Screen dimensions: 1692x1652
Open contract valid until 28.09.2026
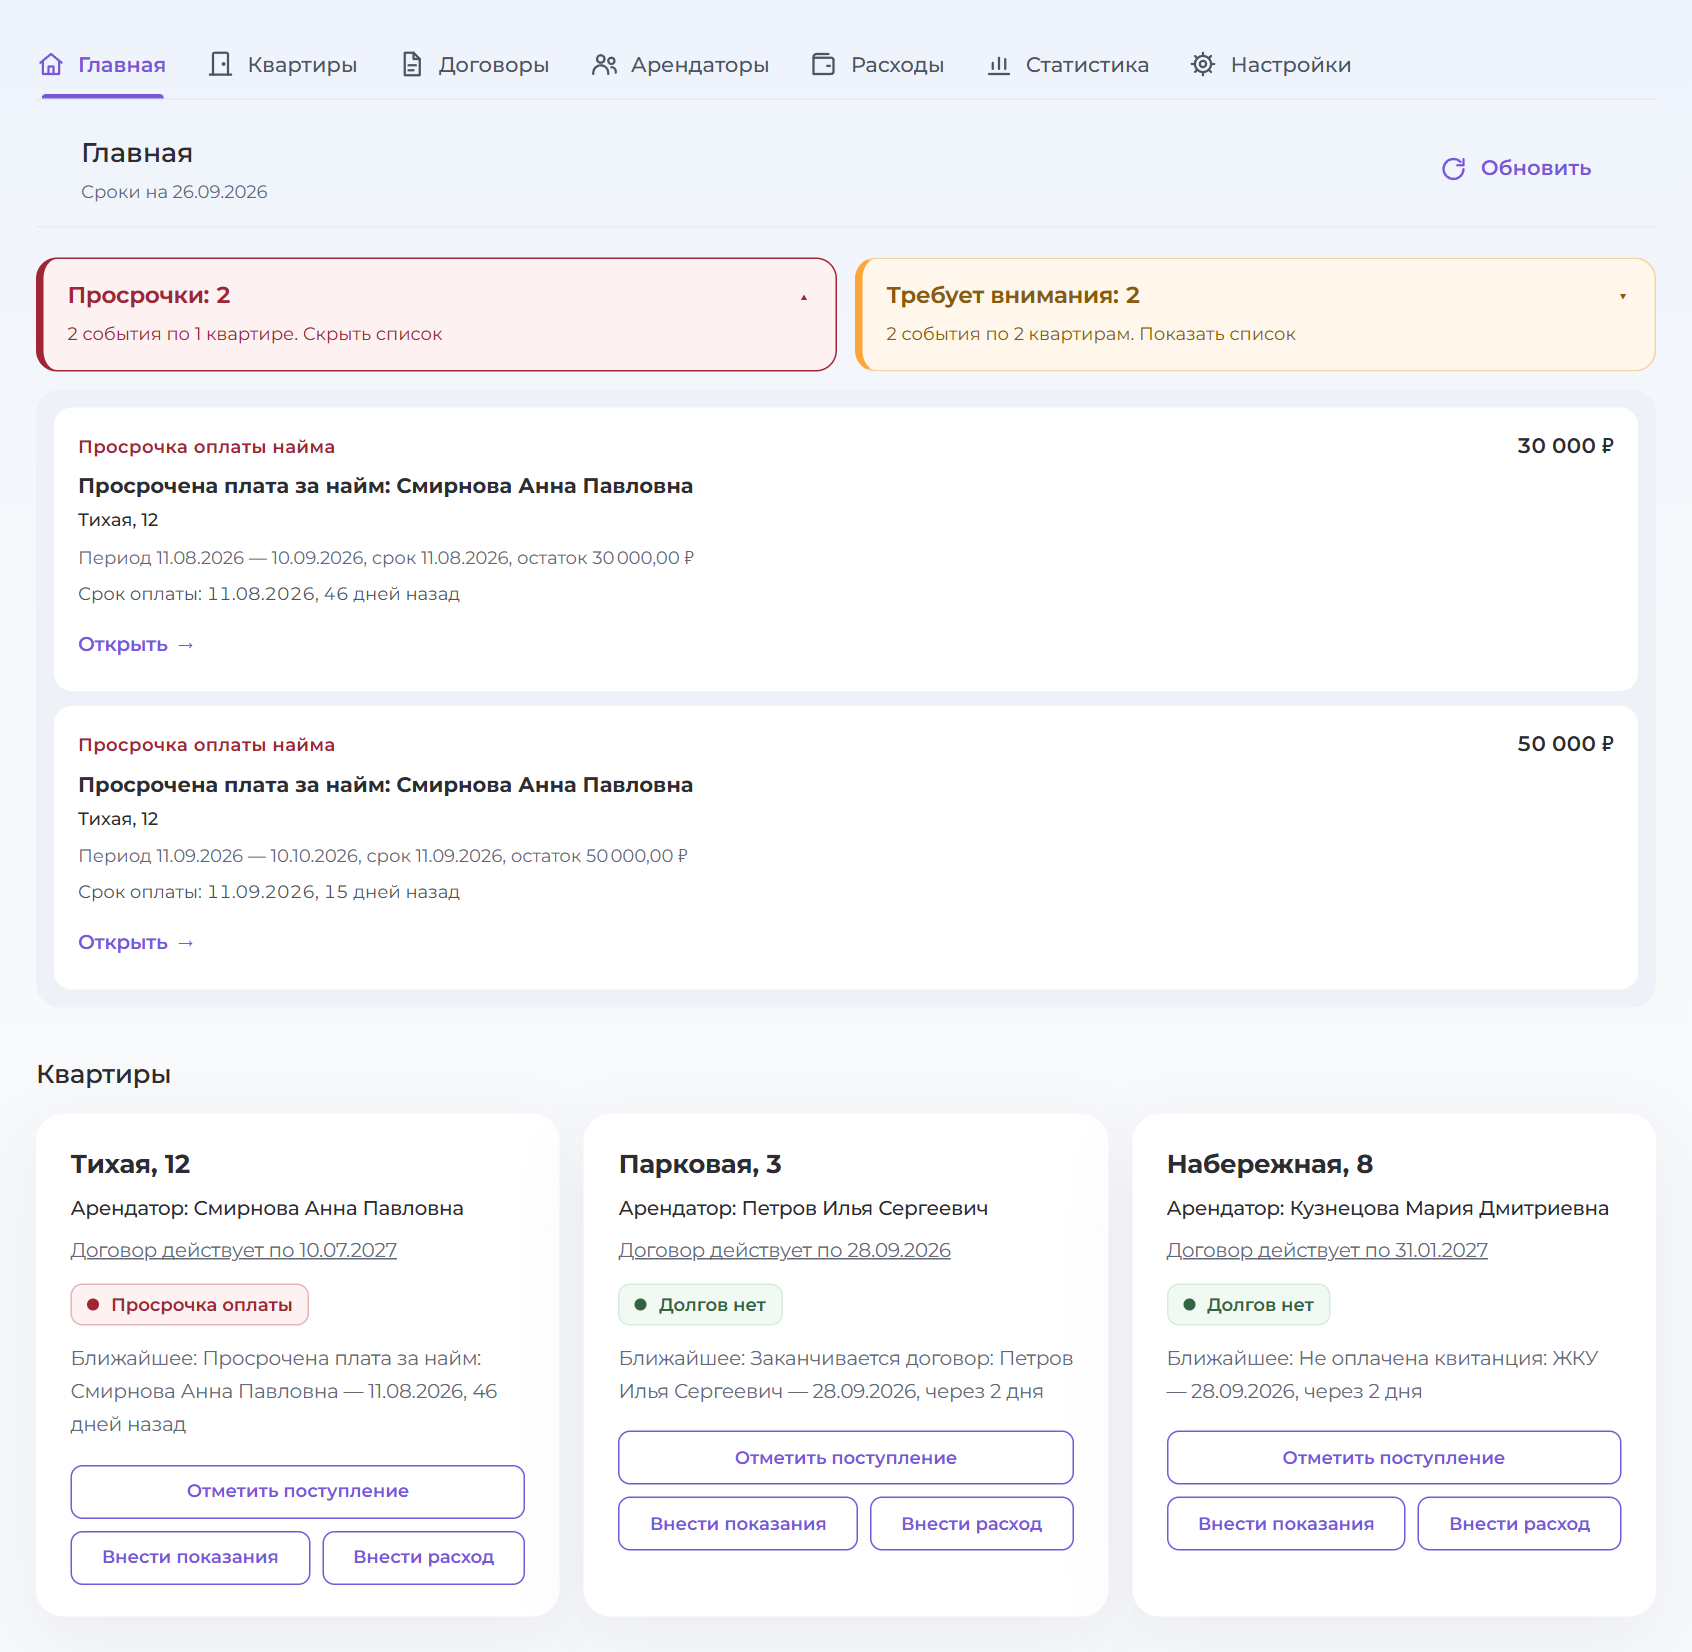(785, 1251)
